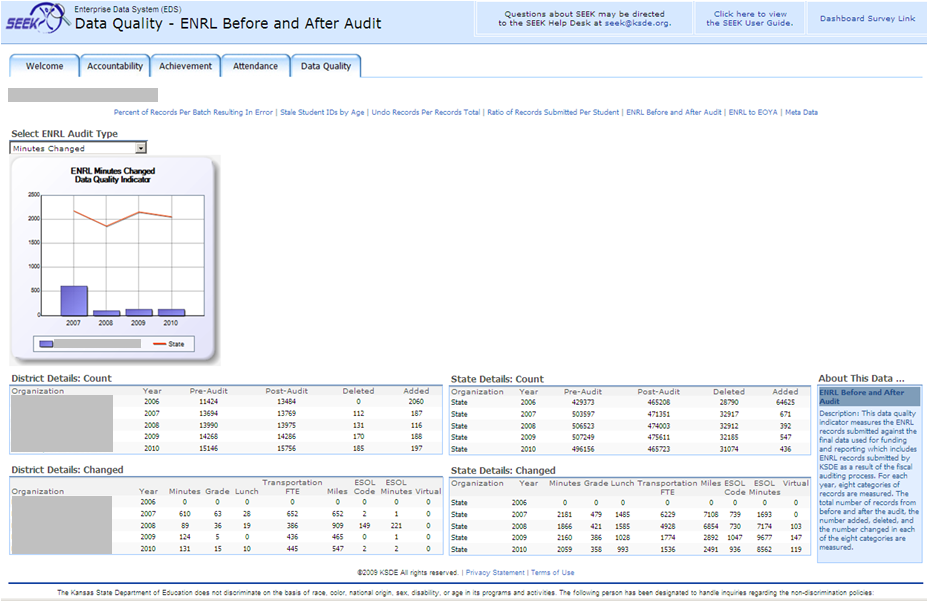Click the SEEK User Guide link
The height and width of the screenshot is (602, 928).
(x=749, y=19)
